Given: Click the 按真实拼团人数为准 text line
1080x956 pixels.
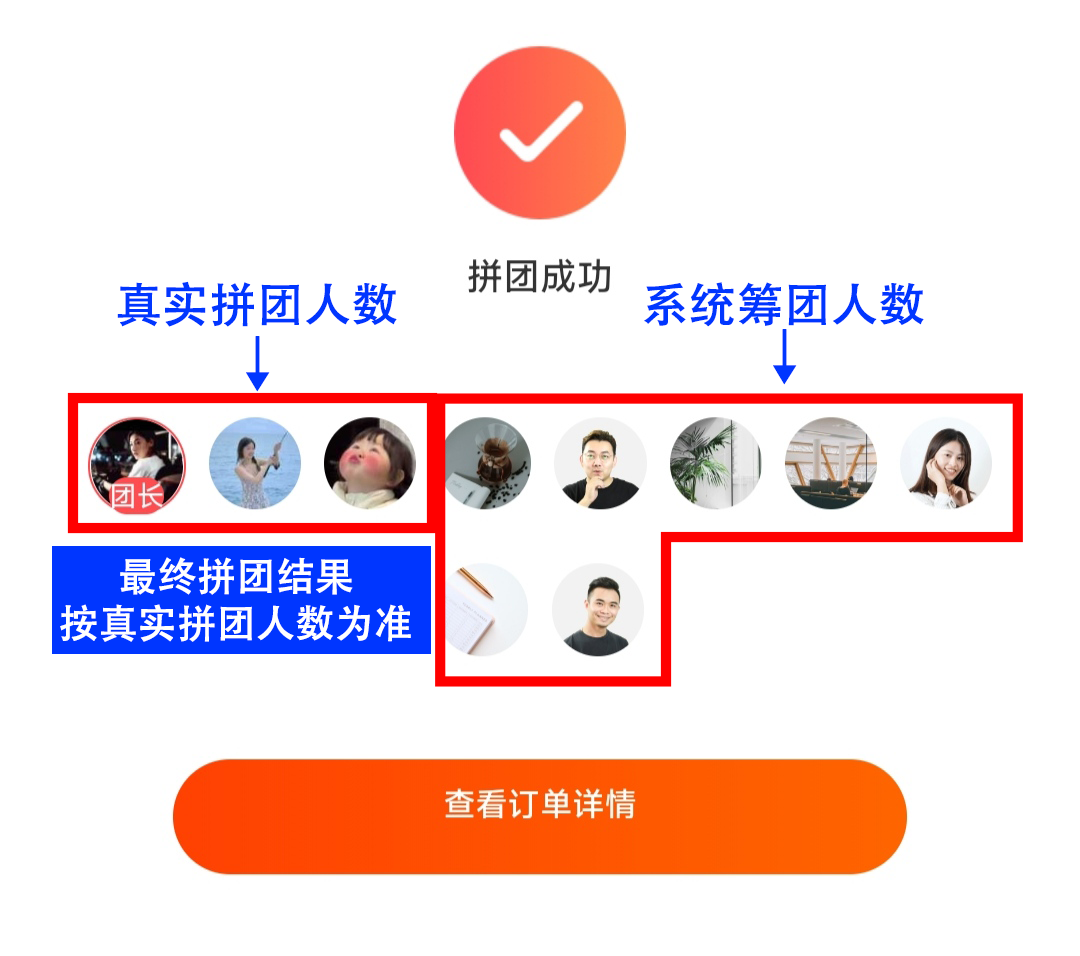Looking at the screenshot, I should [x=236, y=624].
